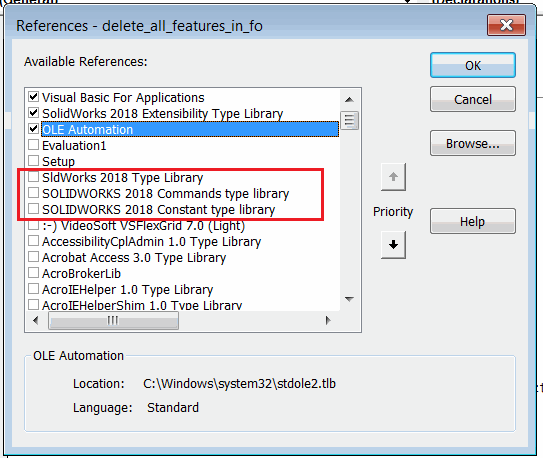This screenshot has width=543, height=458.
Task: Tick SOLIDWORKS 2018 Constant type library
Action: pyautogui.click(x=33, y=209)
